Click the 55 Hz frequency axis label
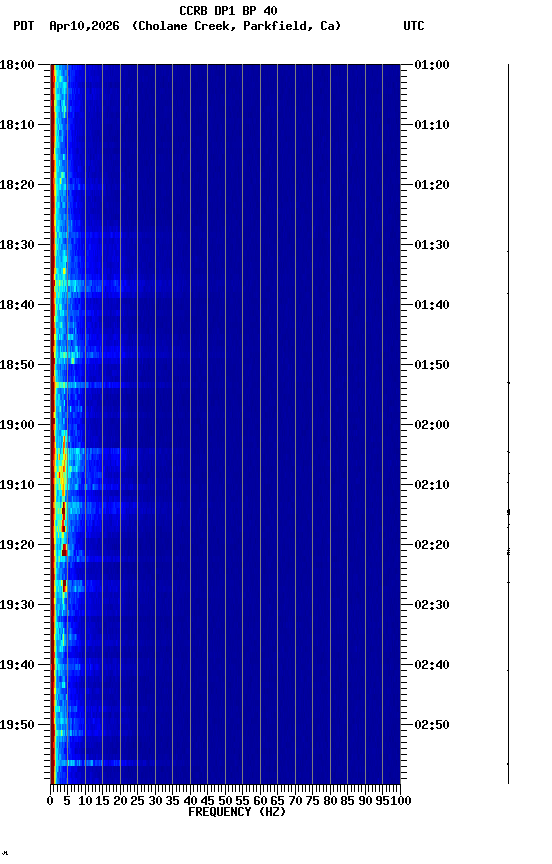Image resolution: width=552 pixels, height=864 pixels. [242, 801]
